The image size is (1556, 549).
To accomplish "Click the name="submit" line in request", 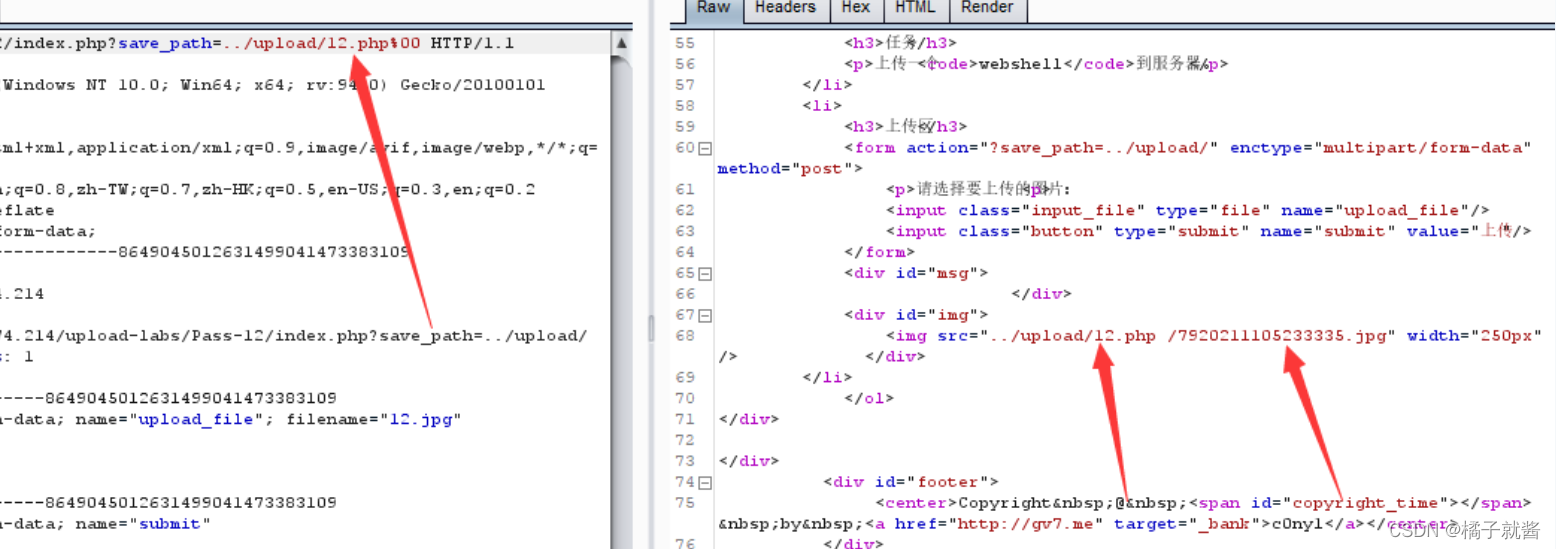I will [x=106, y=523].
